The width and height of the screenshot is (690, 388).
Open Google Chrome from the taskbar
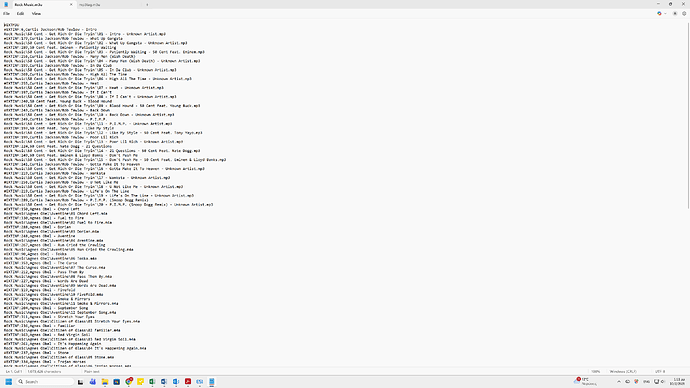coord(128,381)
